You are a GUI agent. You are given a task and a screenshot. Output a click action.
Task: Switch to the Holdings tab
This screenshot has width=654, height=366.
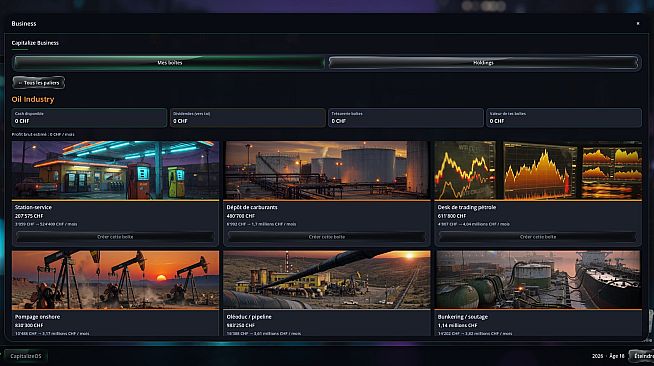point(483,63)
